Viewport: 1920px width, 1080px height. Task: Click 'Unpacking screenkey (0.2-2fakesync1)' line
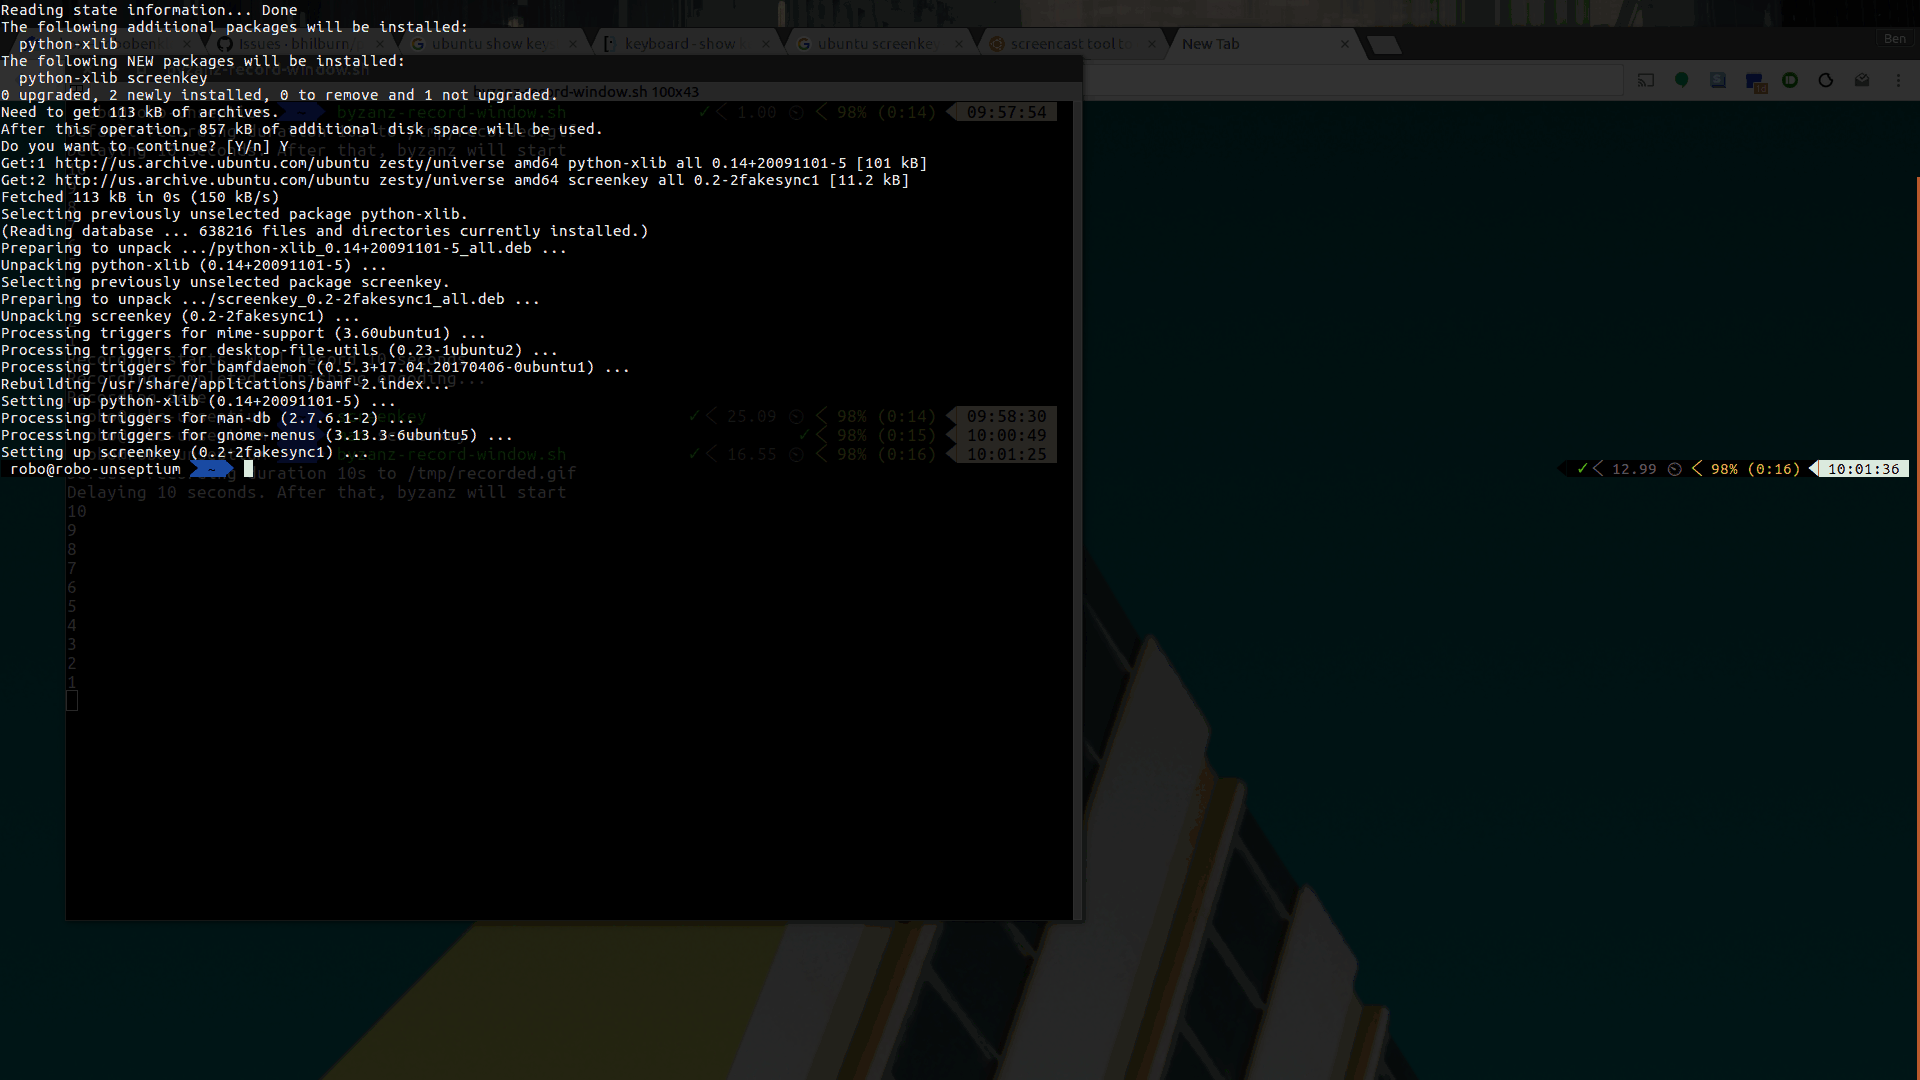180,316
